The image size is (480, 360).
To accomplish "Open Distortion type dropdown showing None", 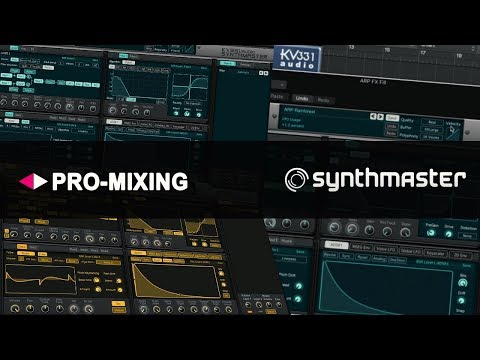I will pos(467,236).
